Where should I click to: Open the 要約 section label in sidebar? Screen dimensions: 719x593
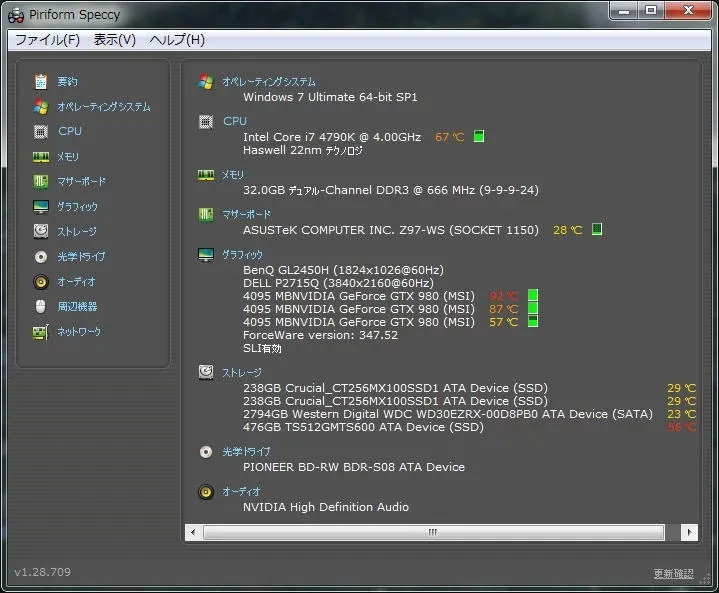click(x=67, y=82)
